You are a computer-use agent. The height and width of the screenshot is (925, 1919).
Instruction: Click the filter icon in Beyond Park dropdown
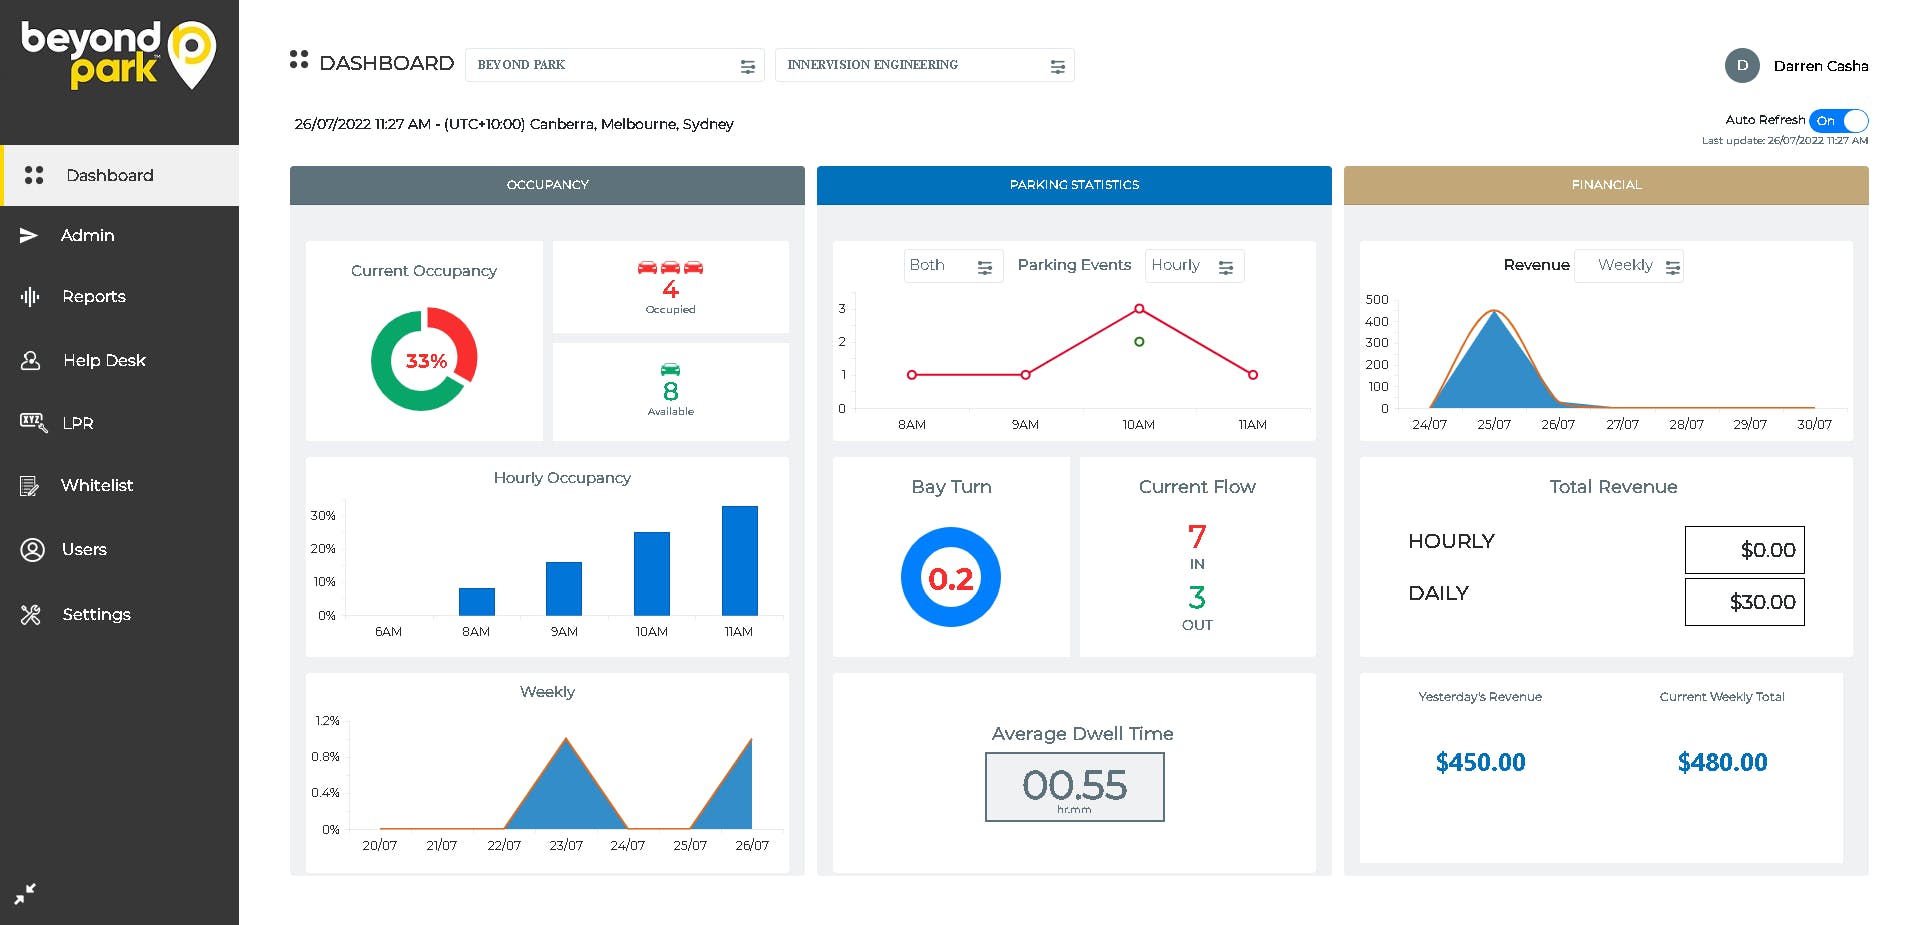[747, 66]
